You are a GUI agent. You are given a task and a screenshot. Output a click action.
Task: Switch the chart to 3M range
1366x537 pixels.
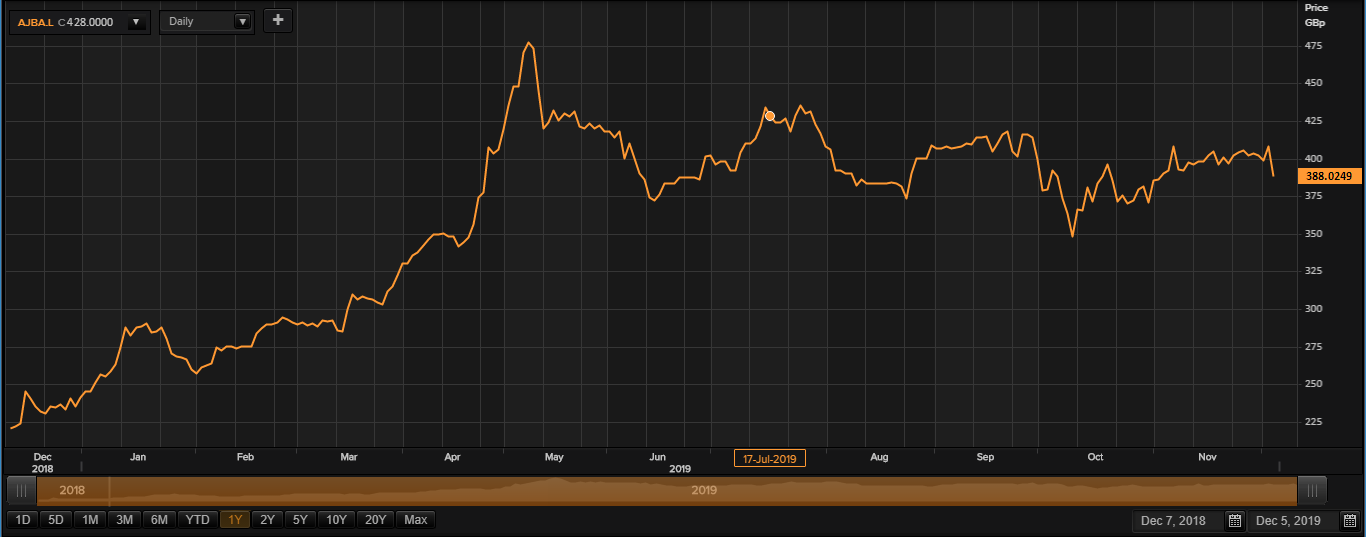[x=125, y=520]
